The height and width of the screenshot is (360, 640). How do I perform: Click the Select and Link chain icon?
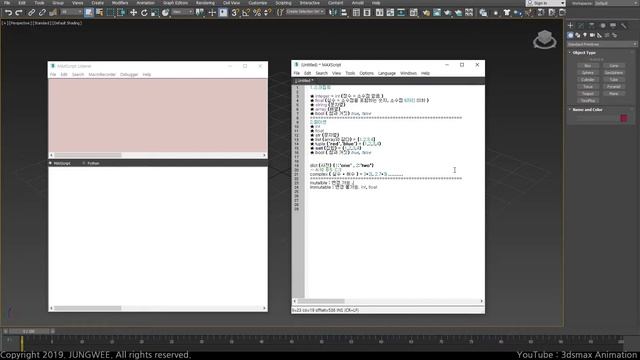[31, 13]
